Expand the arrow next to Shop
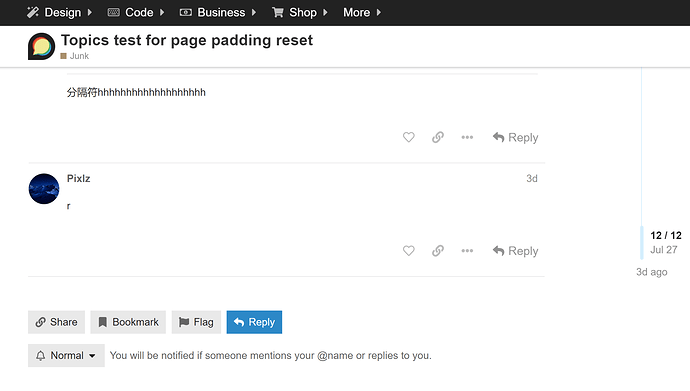The height and width of the screenshot is (391, 690). click(x=325, y=12)
